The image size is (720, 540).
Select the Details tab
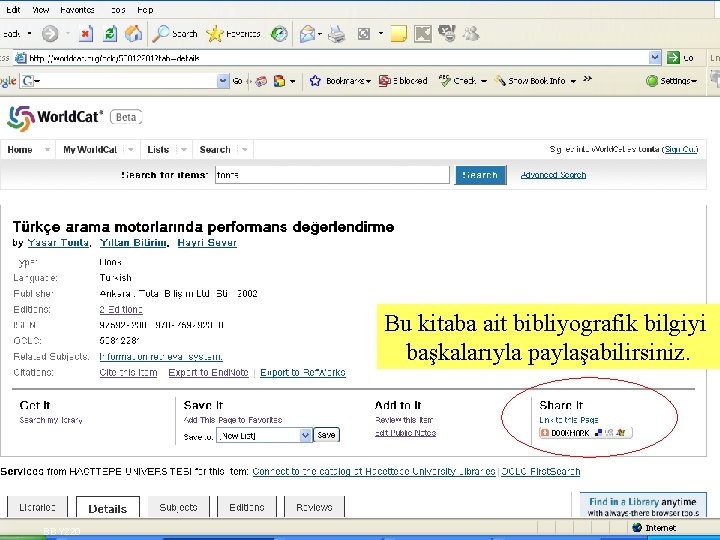click(107, 508)
